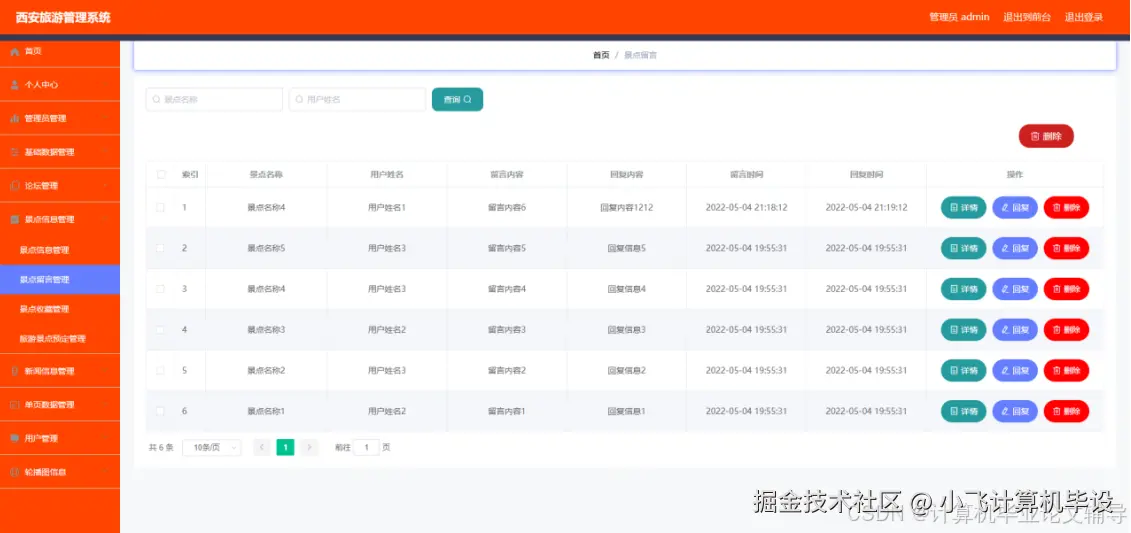Open 详情 for the 留言内容6 row
Screen dimensions: 1131x533
point(964,208)
